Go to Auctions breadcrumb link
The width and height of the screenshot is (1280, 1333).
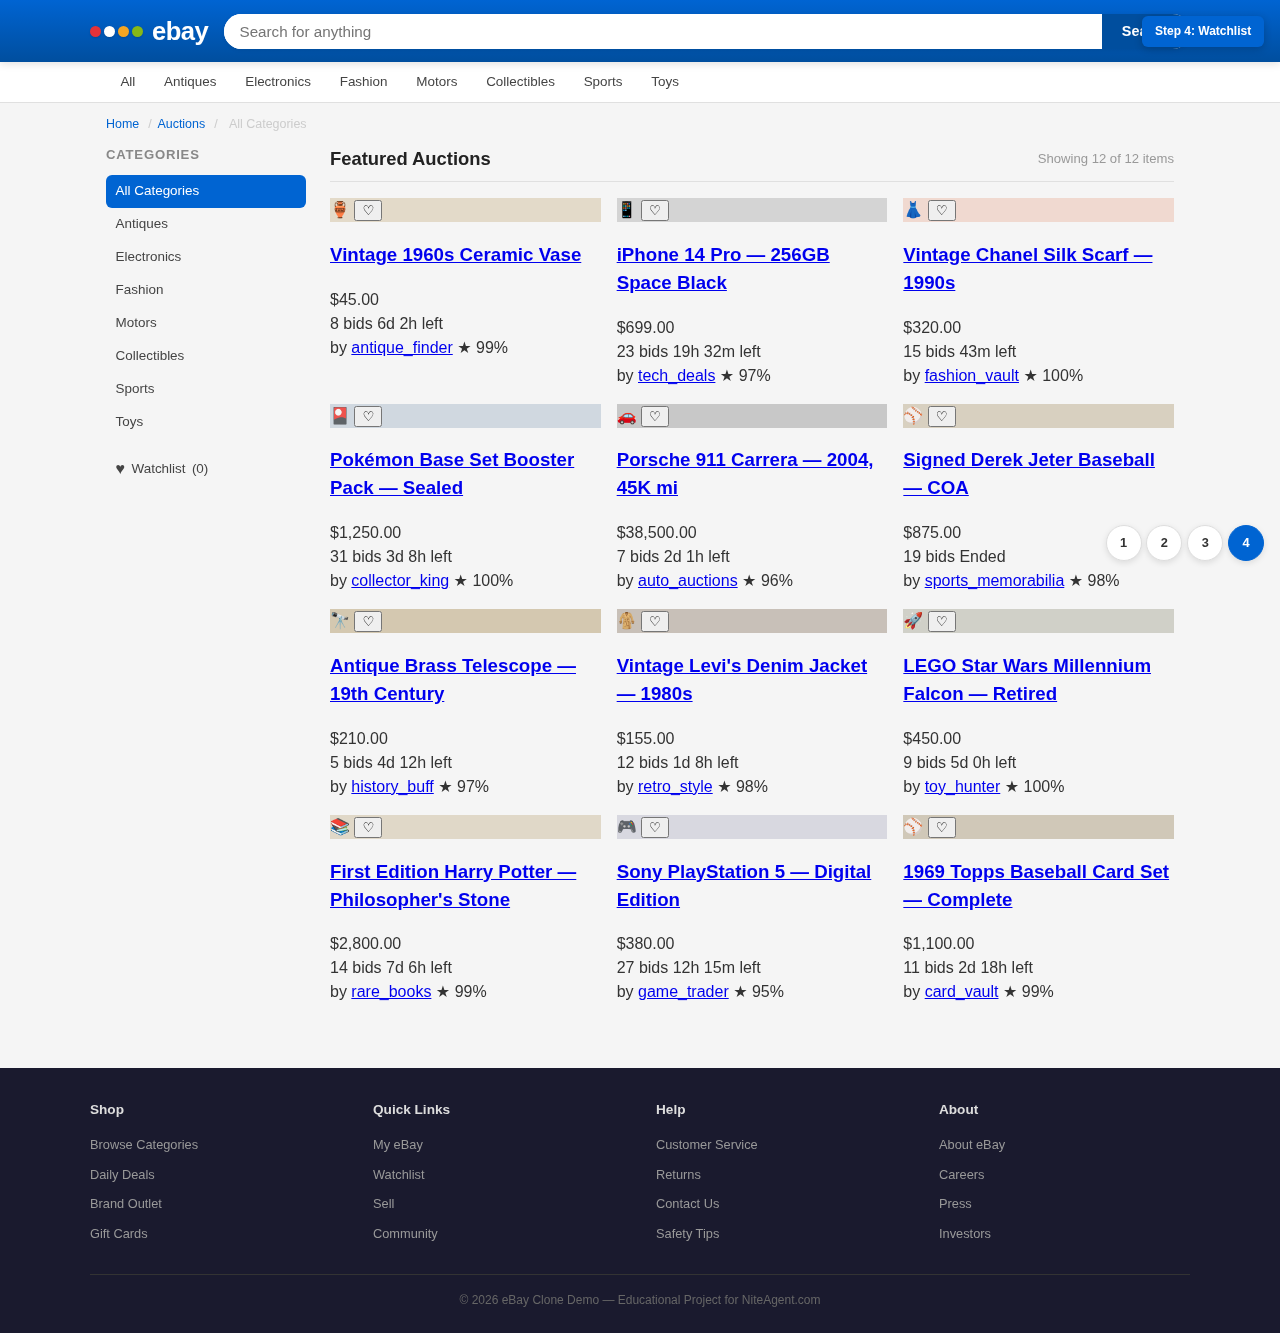point(181,124)
